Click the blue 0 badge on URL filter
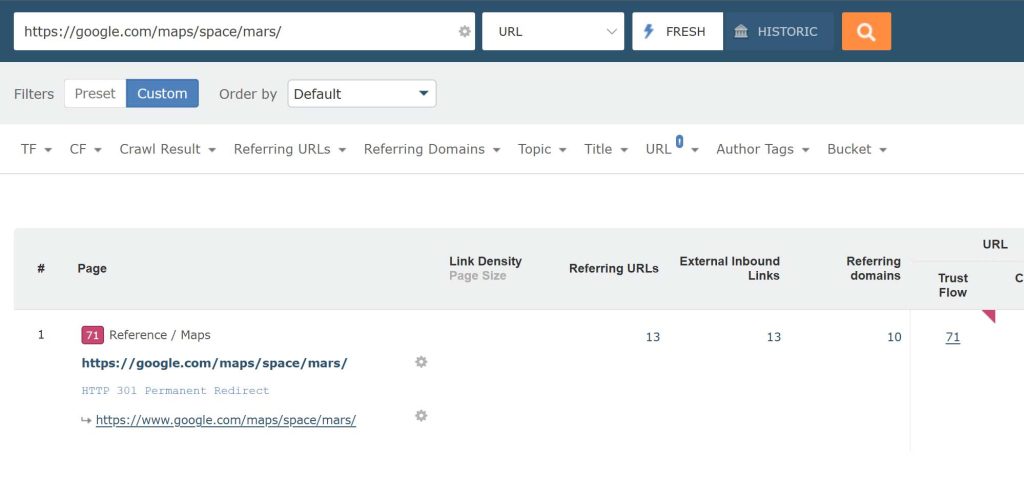1024x478 pixels. click(679, 140)
